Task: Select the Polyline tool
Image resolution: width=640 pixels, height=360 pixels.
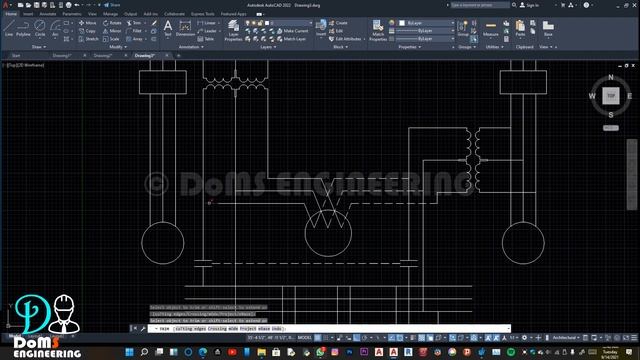Action: pos(23,28)
